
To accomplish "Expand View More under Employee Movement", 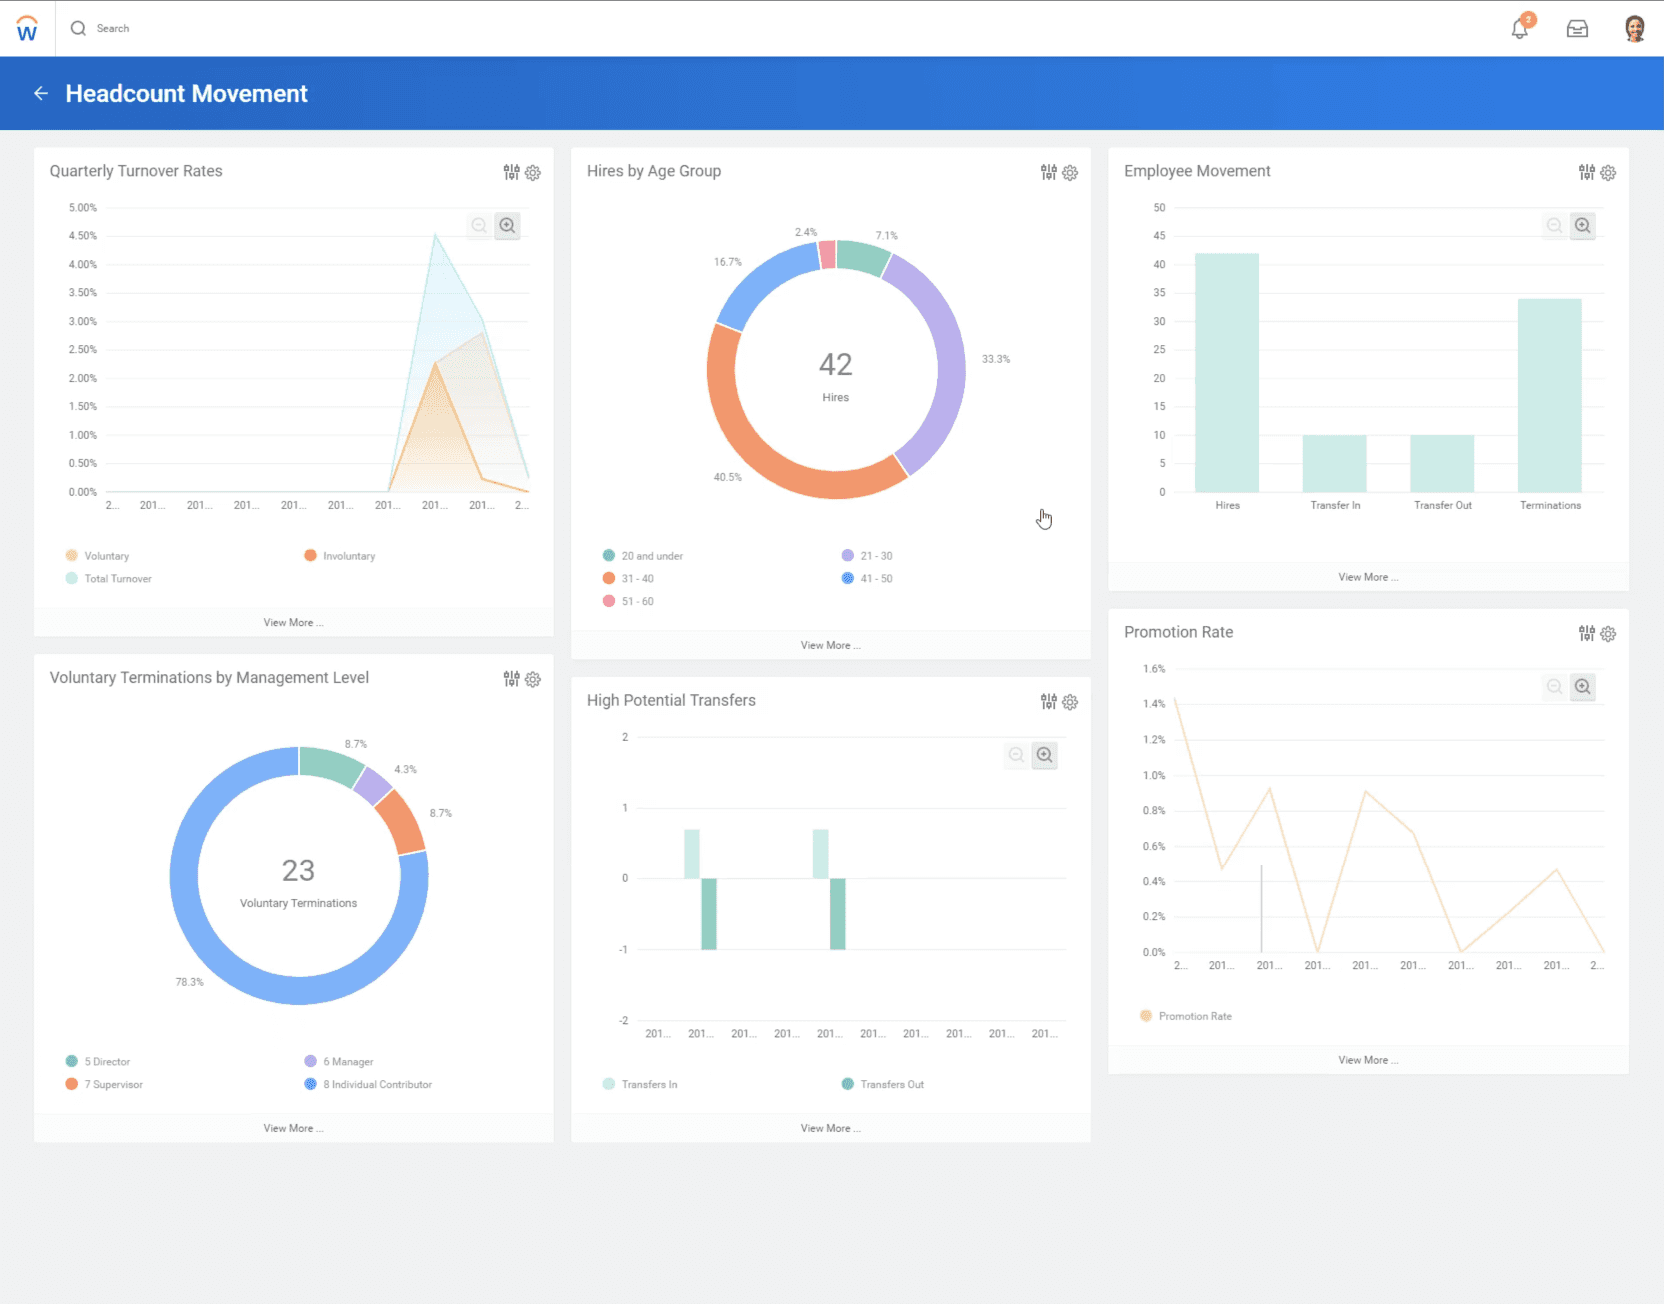I will 1368,577.
